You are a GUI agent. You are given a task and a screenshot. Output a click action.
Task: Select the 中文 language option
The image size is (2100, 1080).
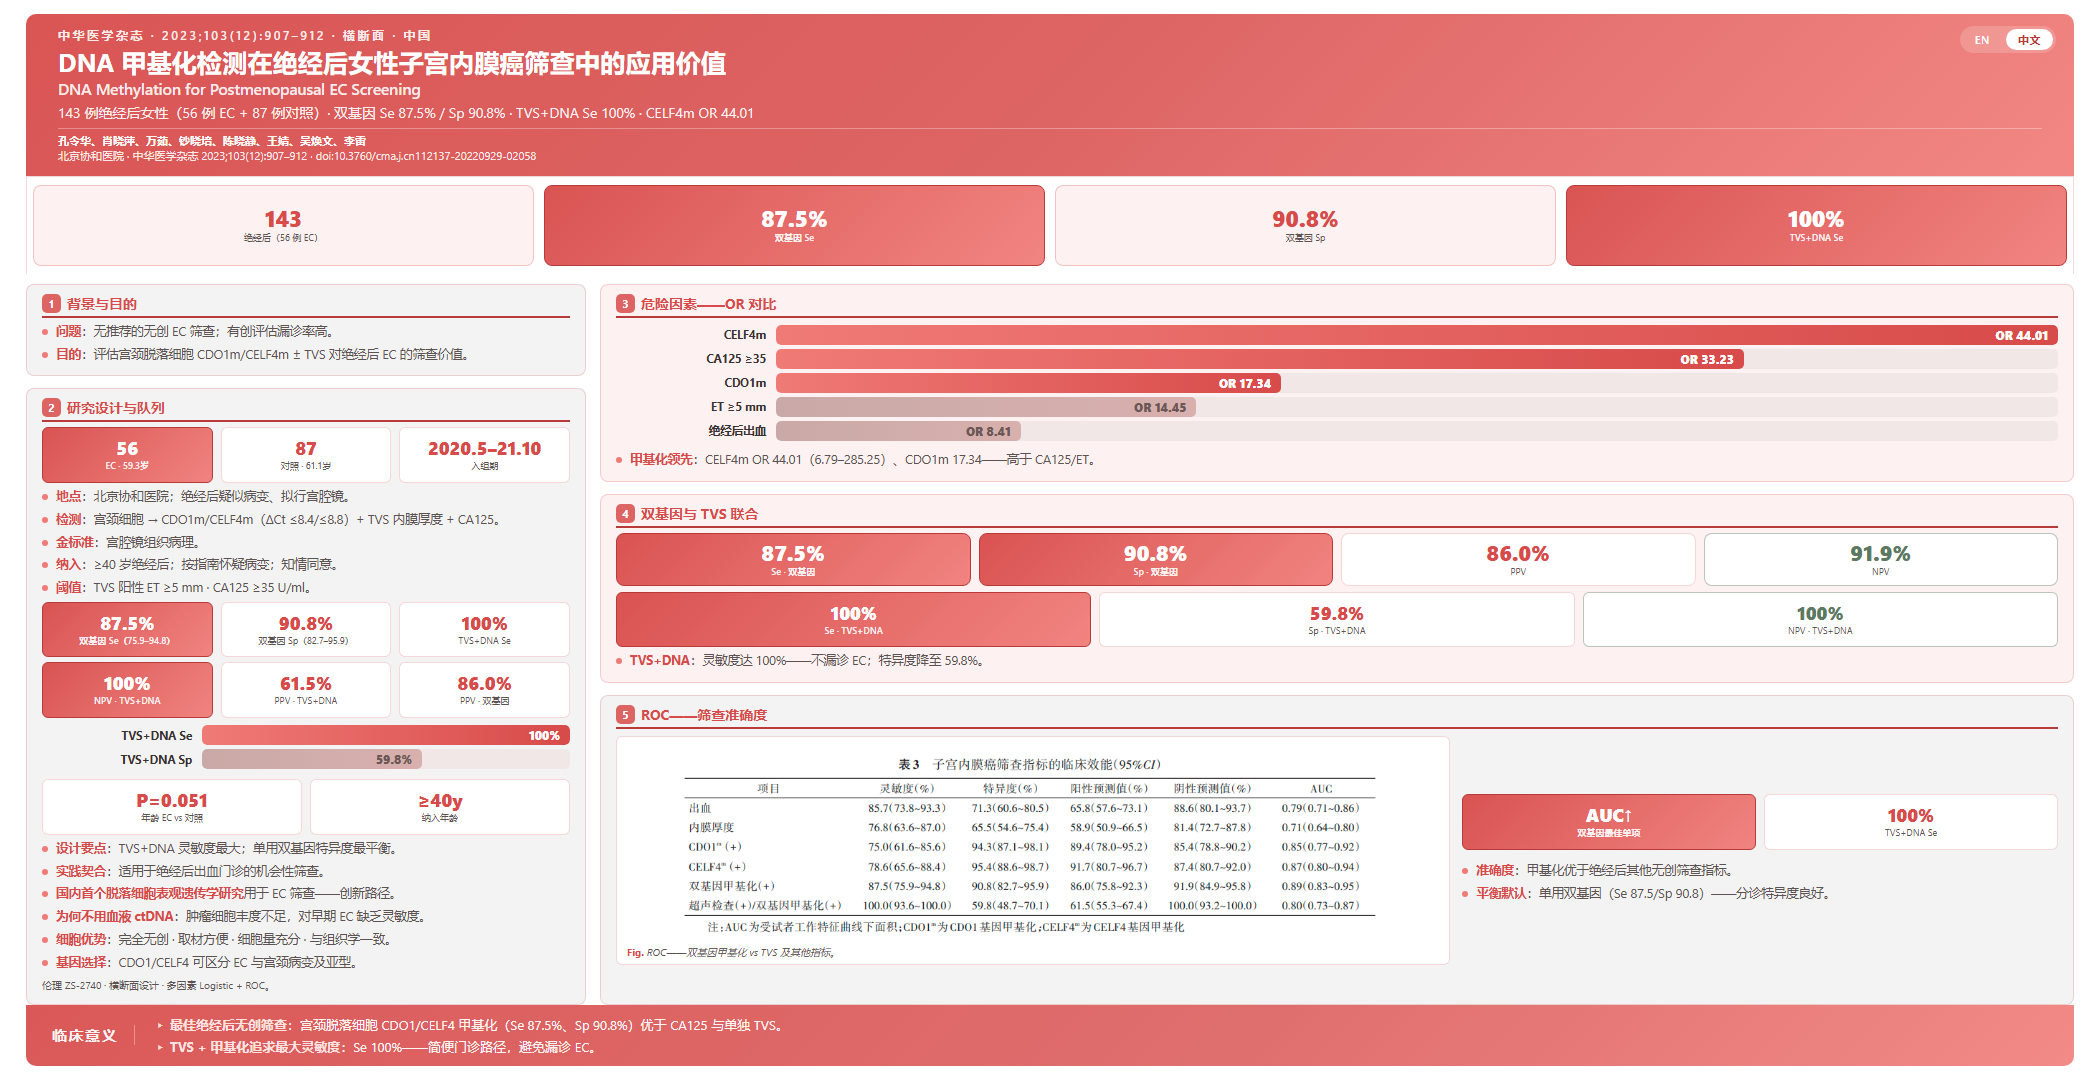(2028, 40)
